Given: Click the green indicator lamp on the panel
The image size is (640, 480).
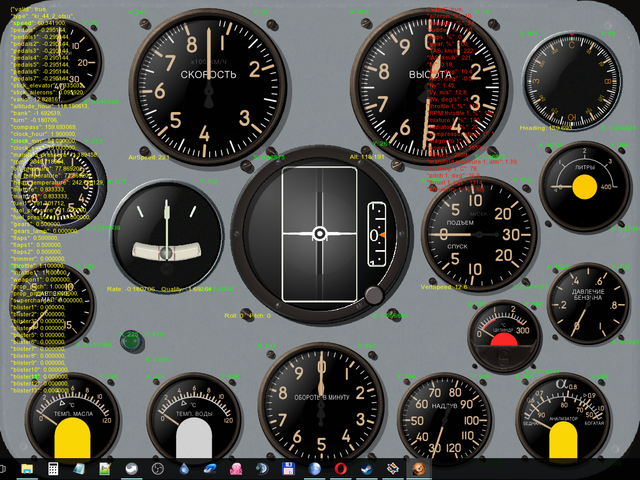Looking at the screenshot, I should (128, 343).
